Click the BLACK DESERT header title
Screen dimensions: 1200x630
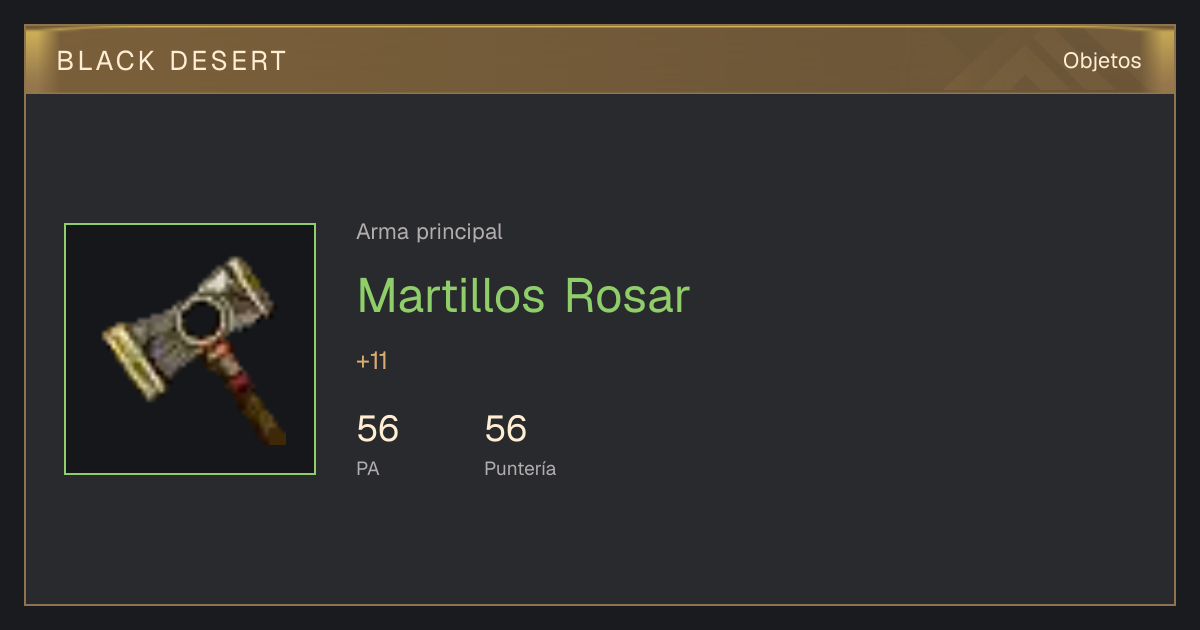coord(172,61)
